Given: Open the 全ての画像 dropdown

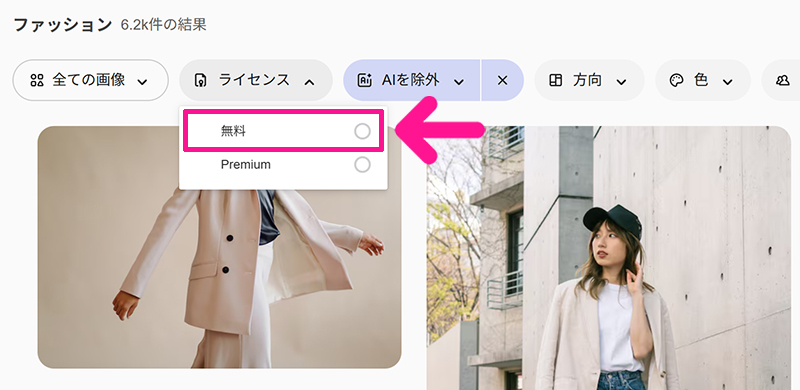Looking at the screenshot, I should coord(90,80).
